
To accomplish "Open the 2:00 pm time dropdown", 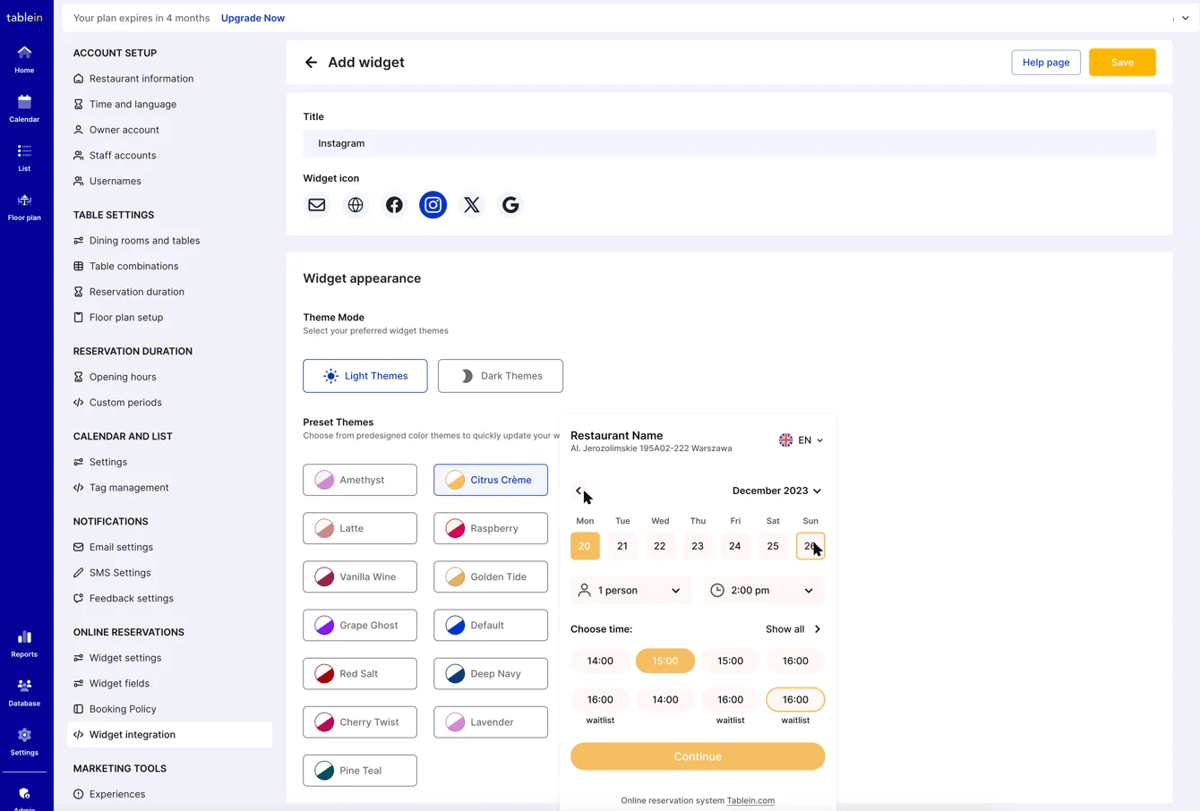I will click(x=763, y=590).
